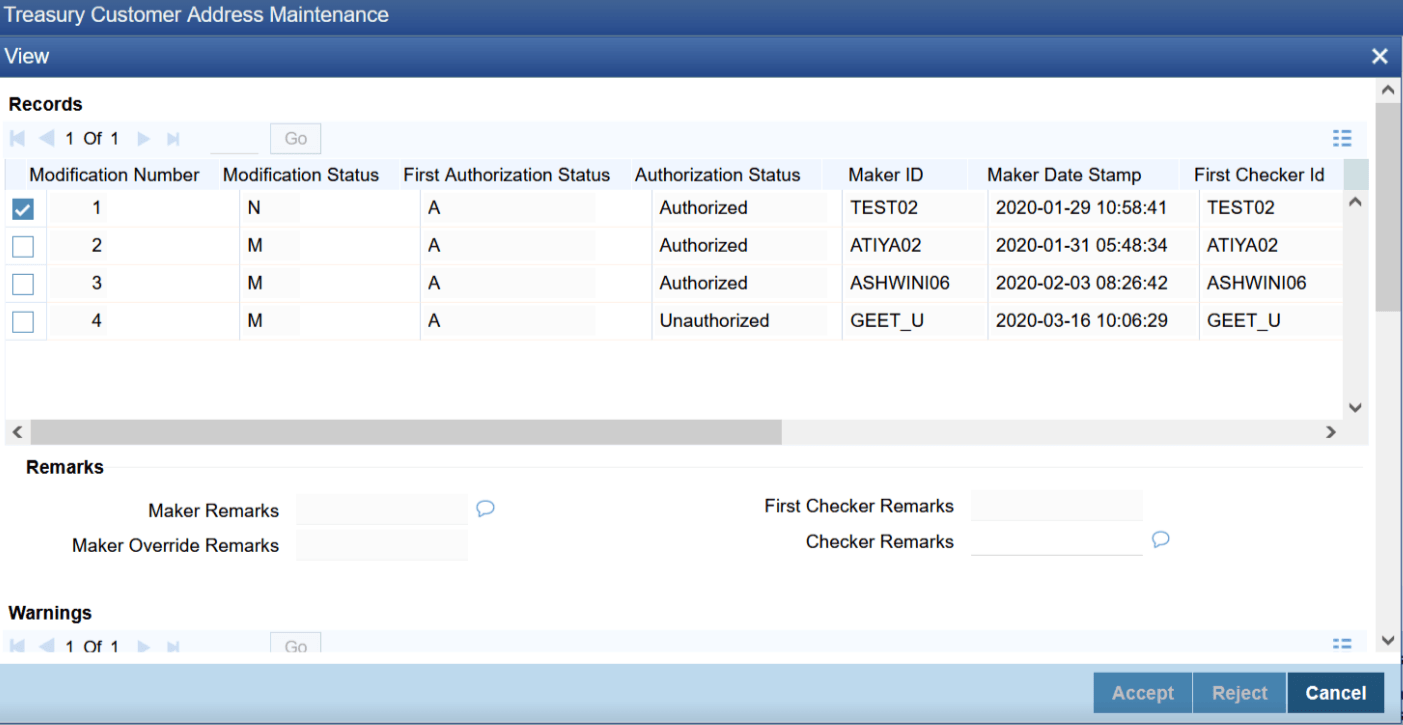The width and height of the screenshot is (1403, 725).
Task: Click Go button in Records pager
Action: [x=296, y=139]
